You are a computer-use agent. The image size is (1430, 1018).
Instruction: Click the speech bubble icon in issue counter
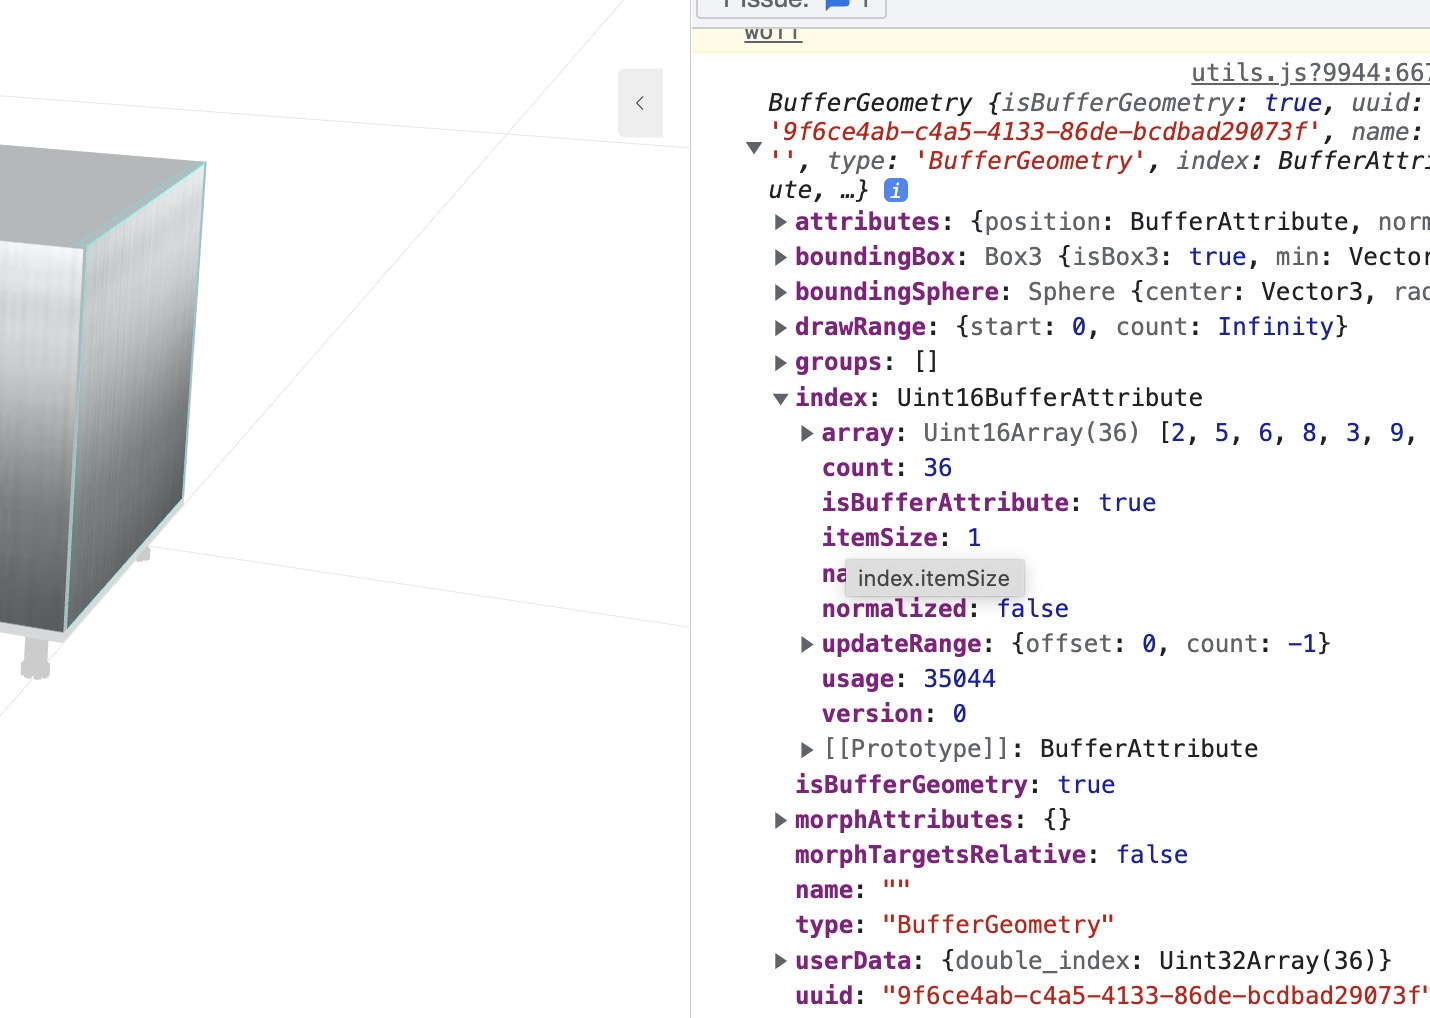click(838, 4)
